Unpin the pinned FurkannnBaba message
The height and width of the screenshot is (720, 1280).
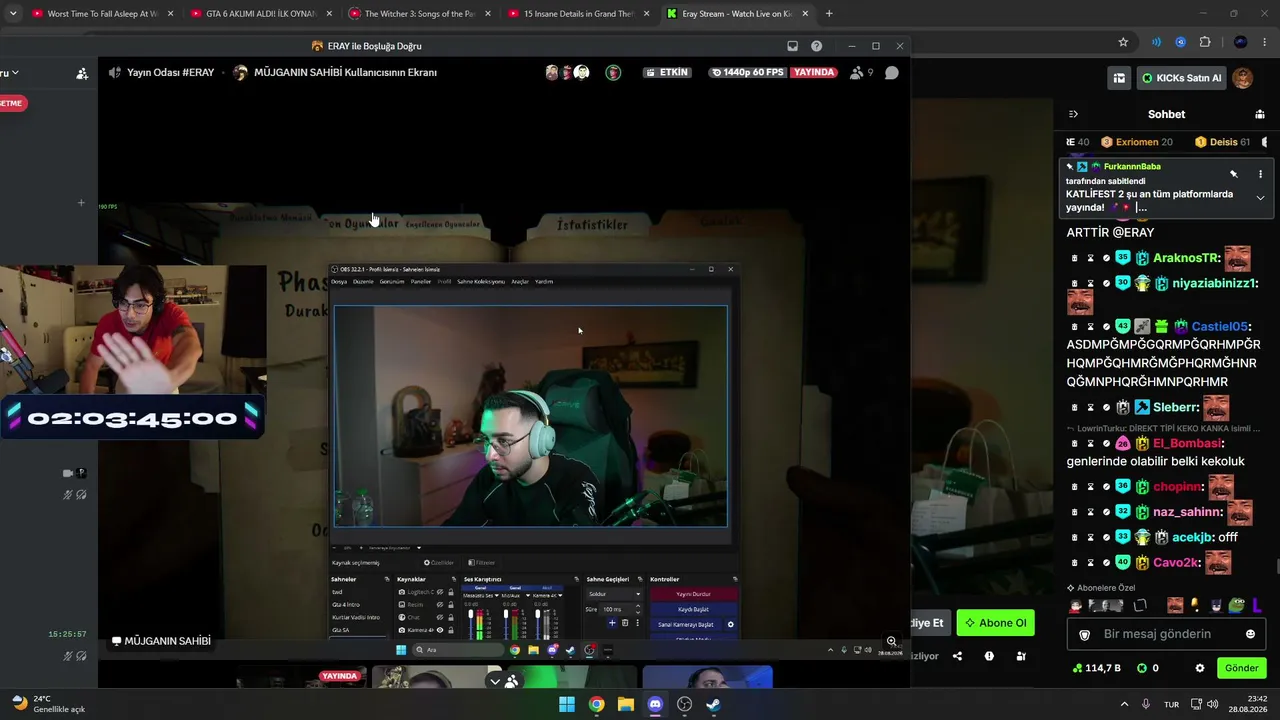(x=1234, y=174)
